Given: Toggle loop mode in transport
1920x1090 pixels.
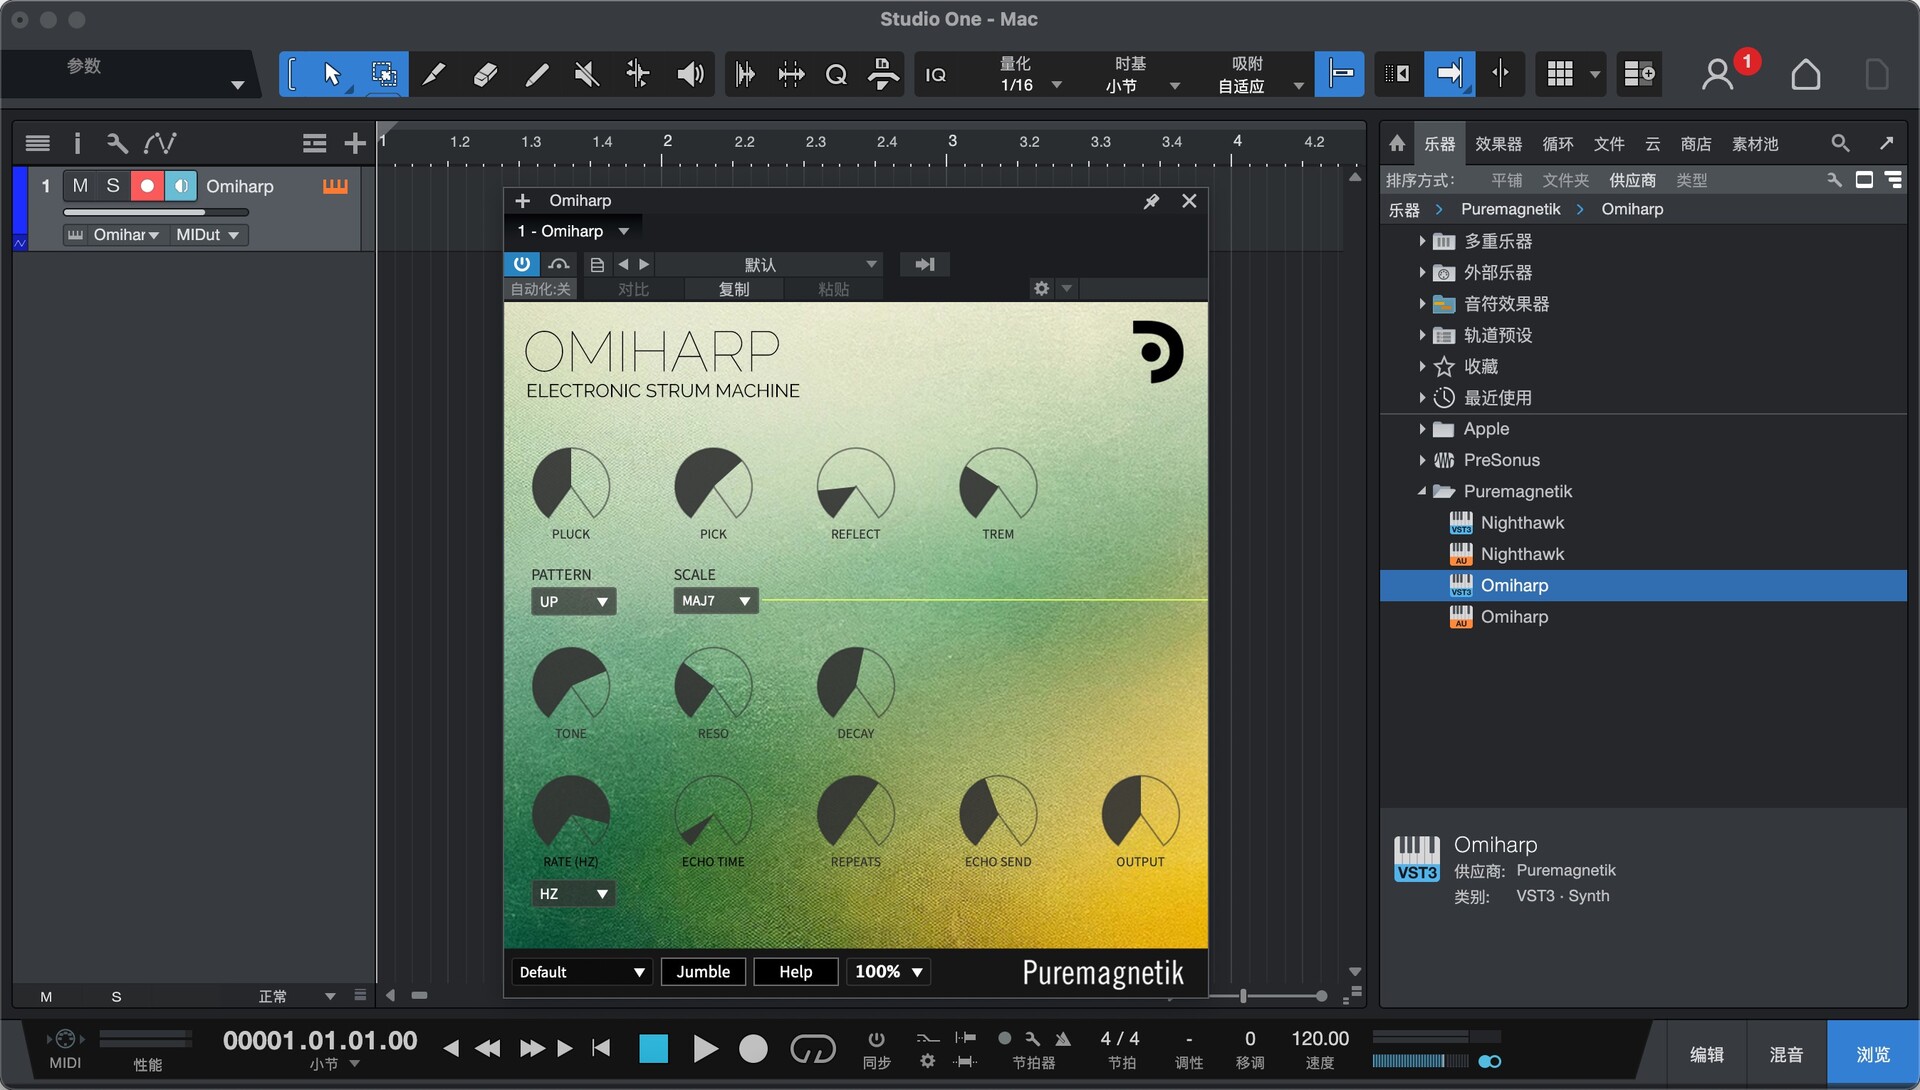Looking at the screenshot, I should (x=812, y=1048).
